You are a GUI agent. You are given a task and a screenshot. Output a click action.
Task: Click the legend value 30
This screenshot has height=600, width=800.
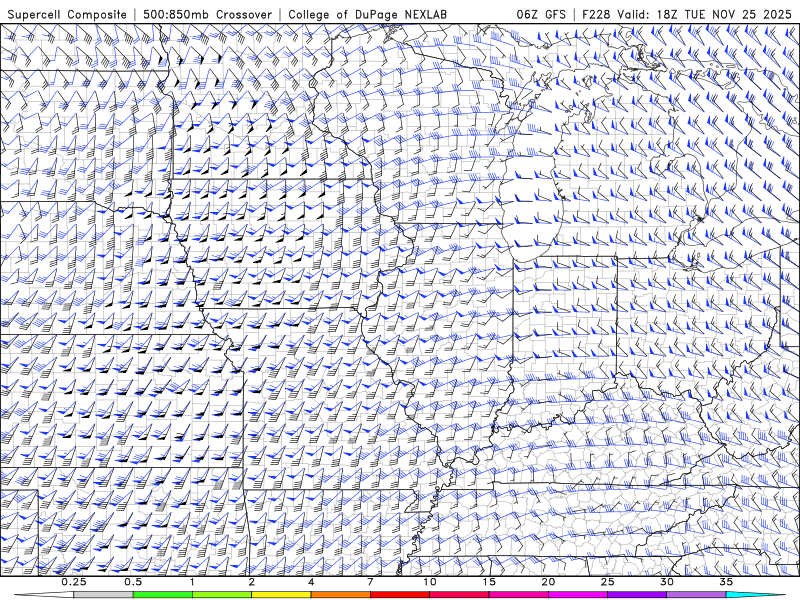667,582
